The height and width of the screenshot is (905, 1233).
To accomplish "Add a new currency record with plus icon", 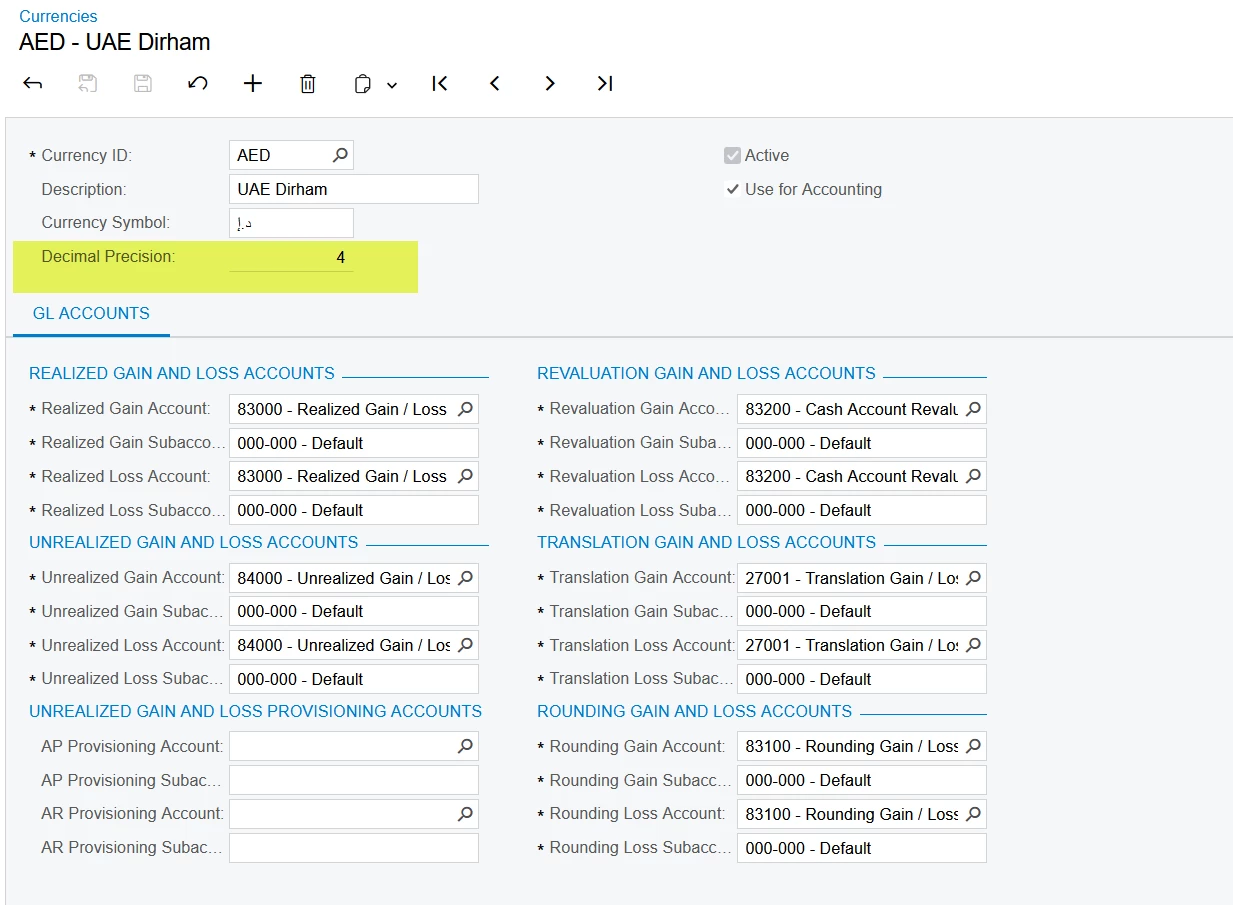I will tap(253, 84).
